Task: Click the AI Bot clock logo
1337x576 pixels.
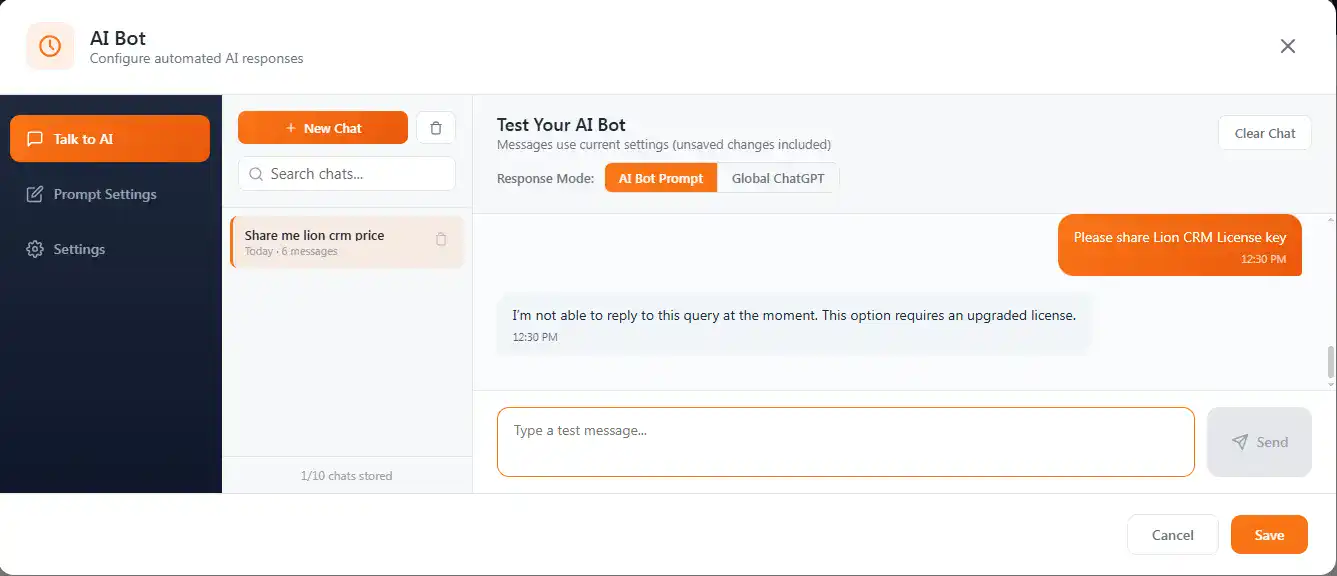Action: tap(49, 45)
